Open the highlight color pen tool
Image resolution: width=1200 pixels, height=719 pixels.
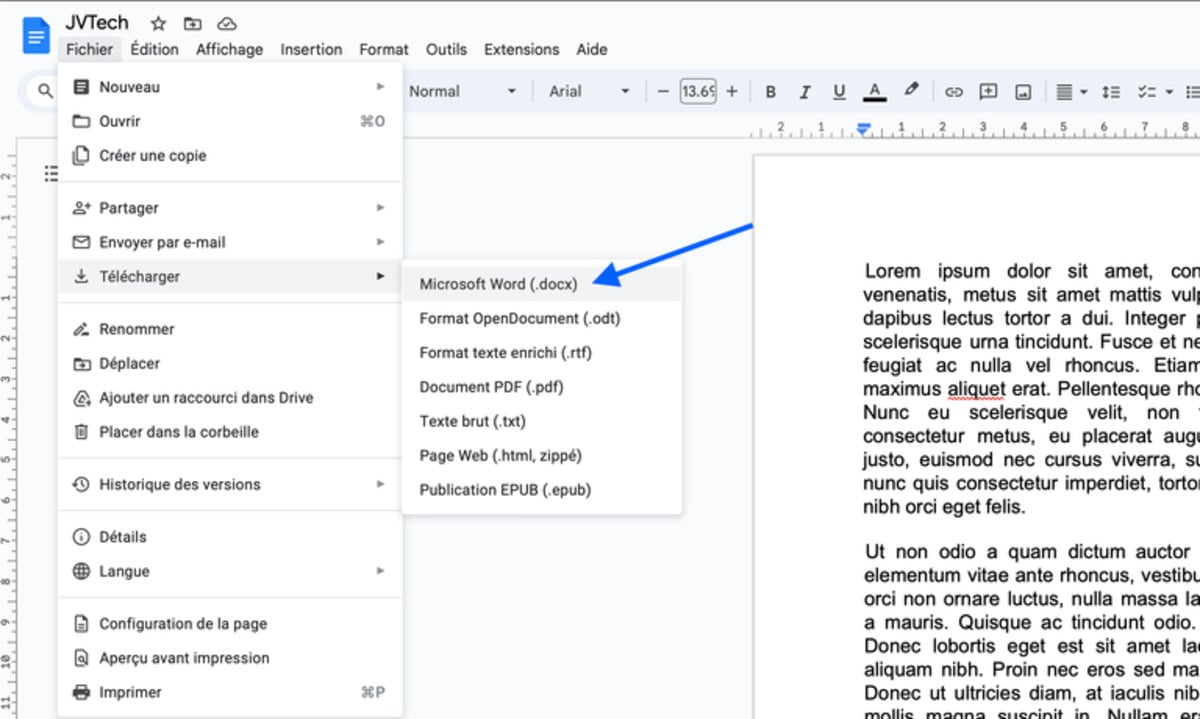pos(911,90)
